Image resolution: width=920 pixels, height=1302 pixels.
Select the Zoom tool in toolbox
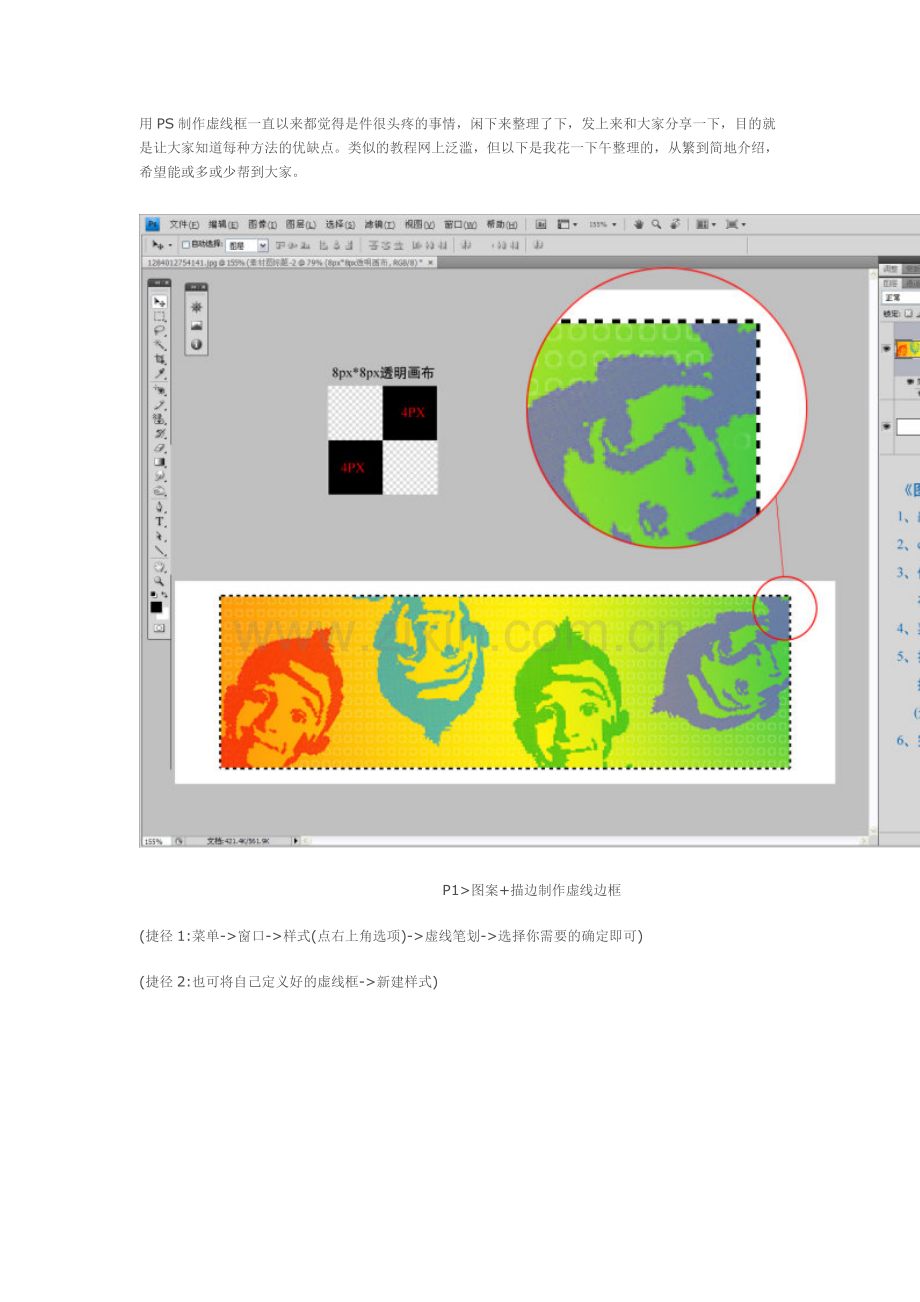tap(159, 581)
